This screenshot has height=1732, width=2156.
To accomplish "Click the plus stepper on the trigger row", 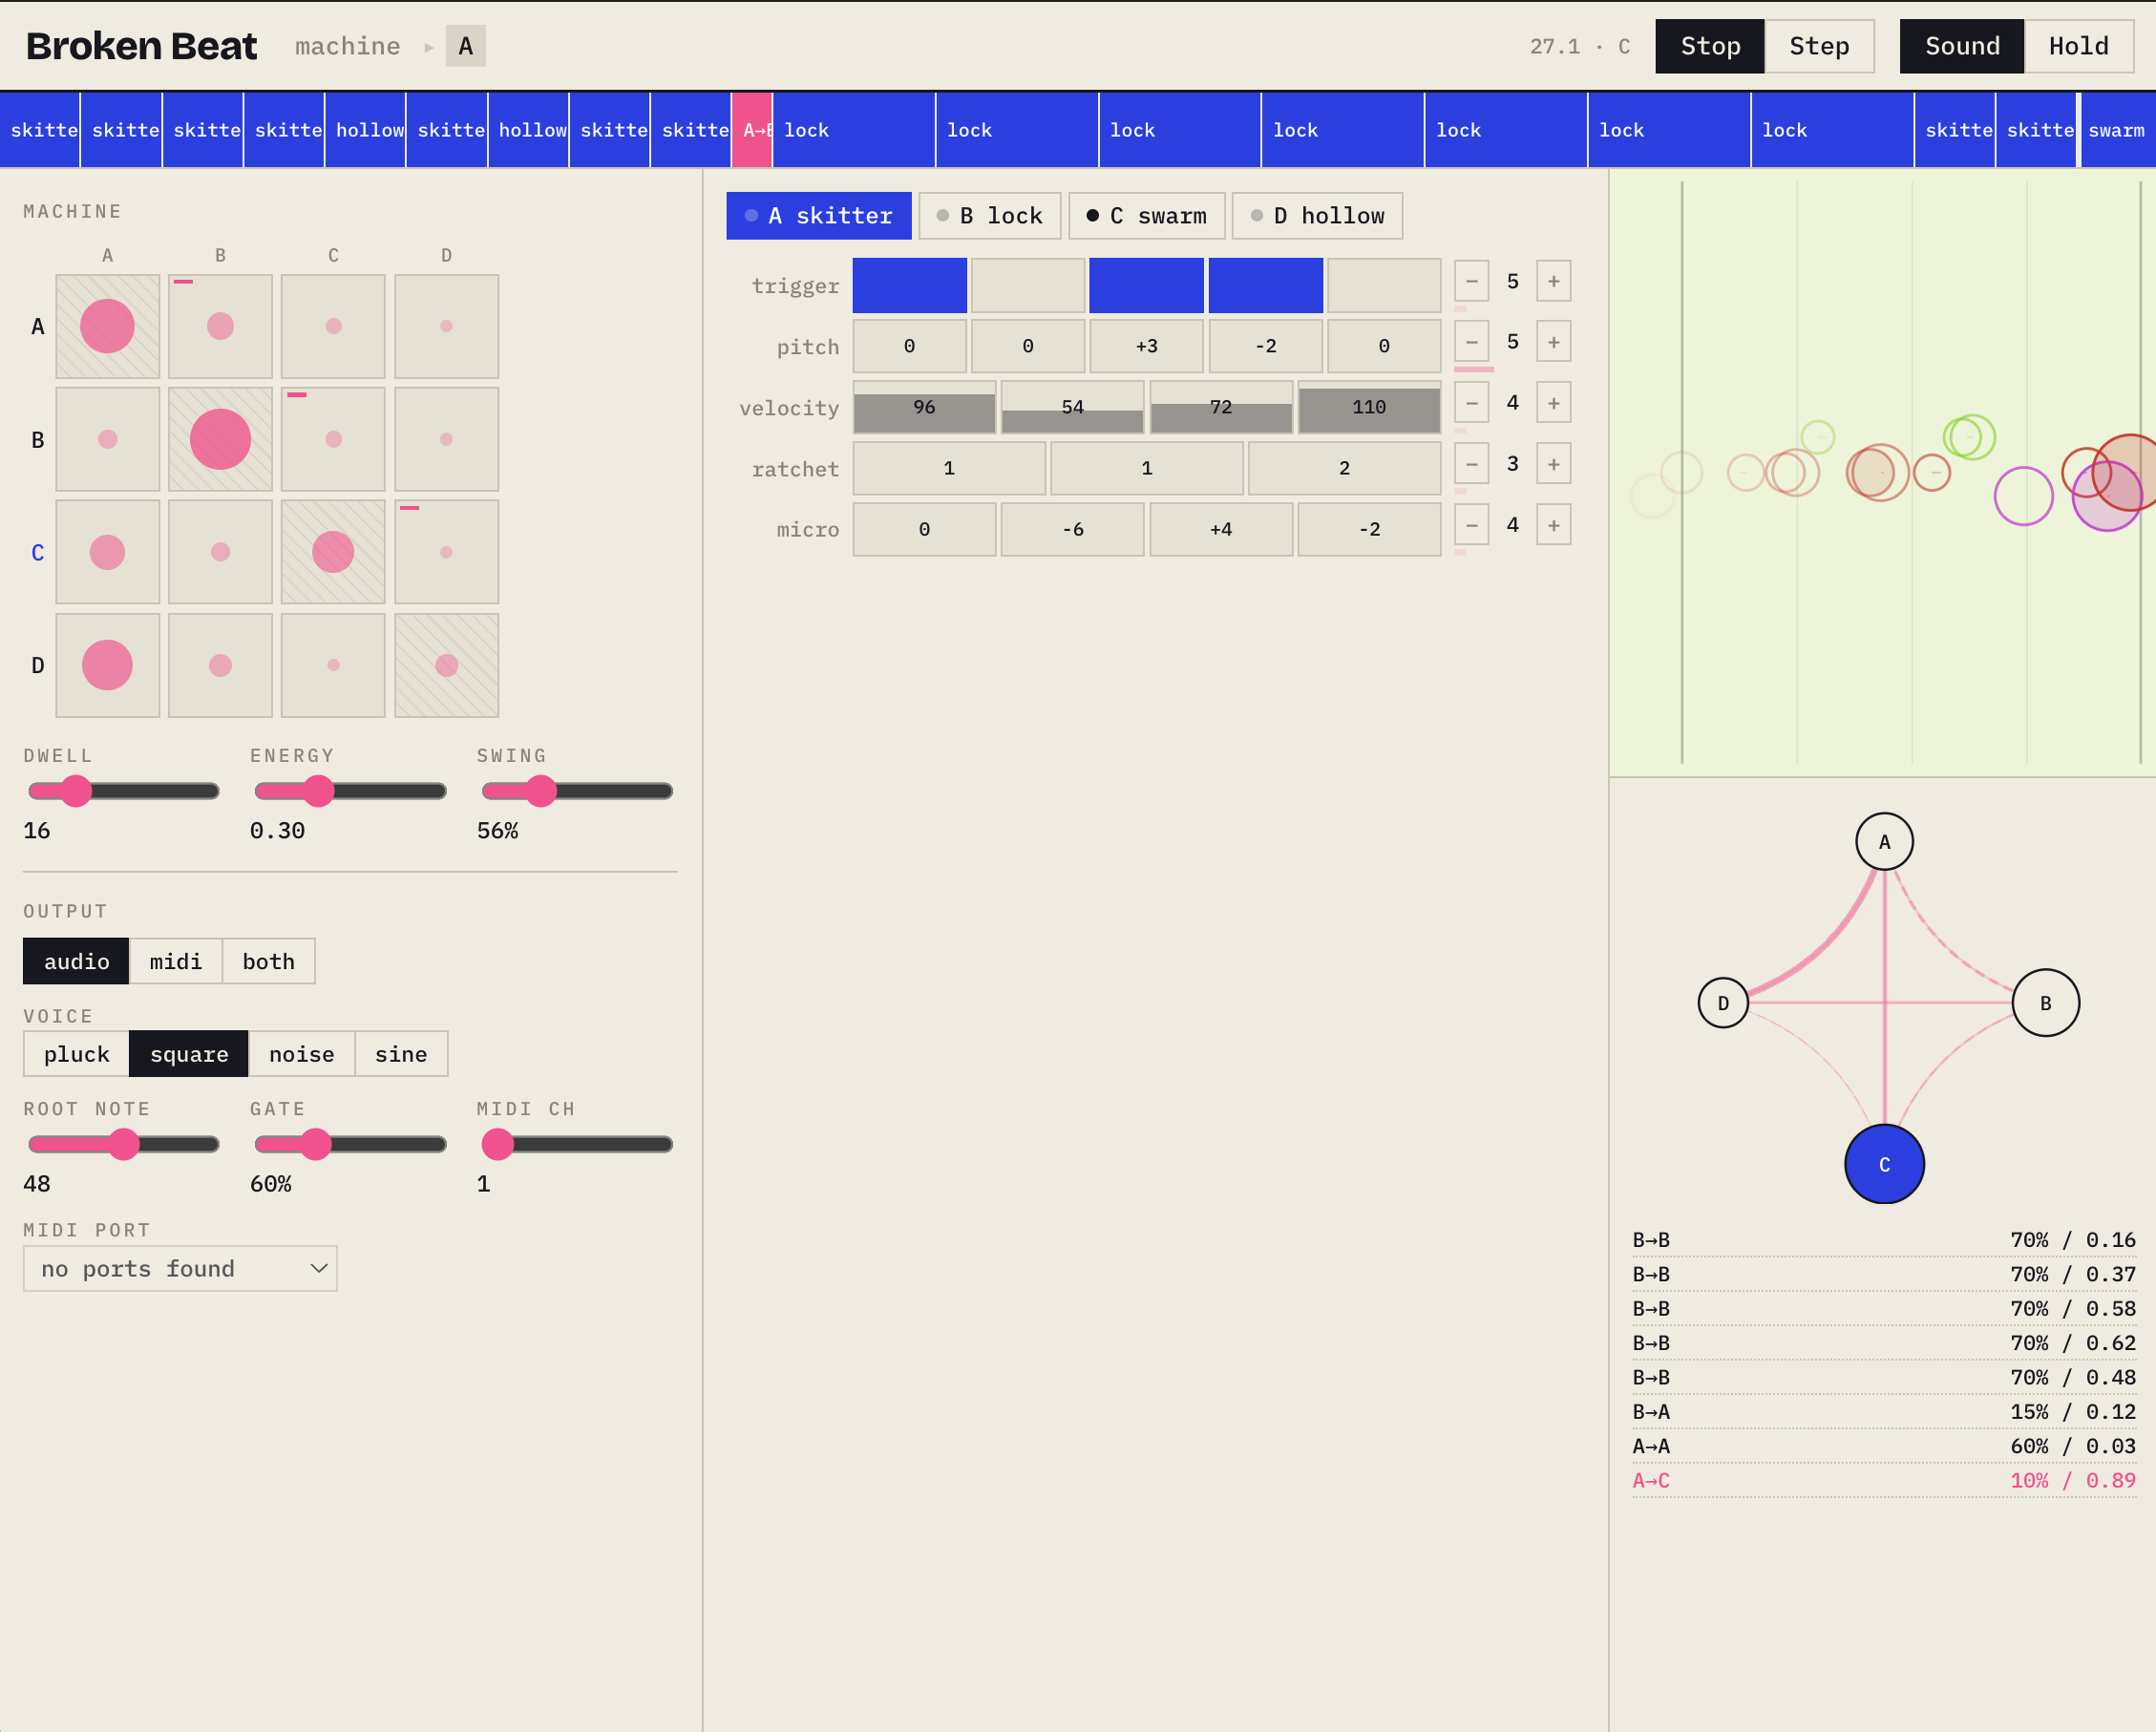I will tap(1553, 282).
